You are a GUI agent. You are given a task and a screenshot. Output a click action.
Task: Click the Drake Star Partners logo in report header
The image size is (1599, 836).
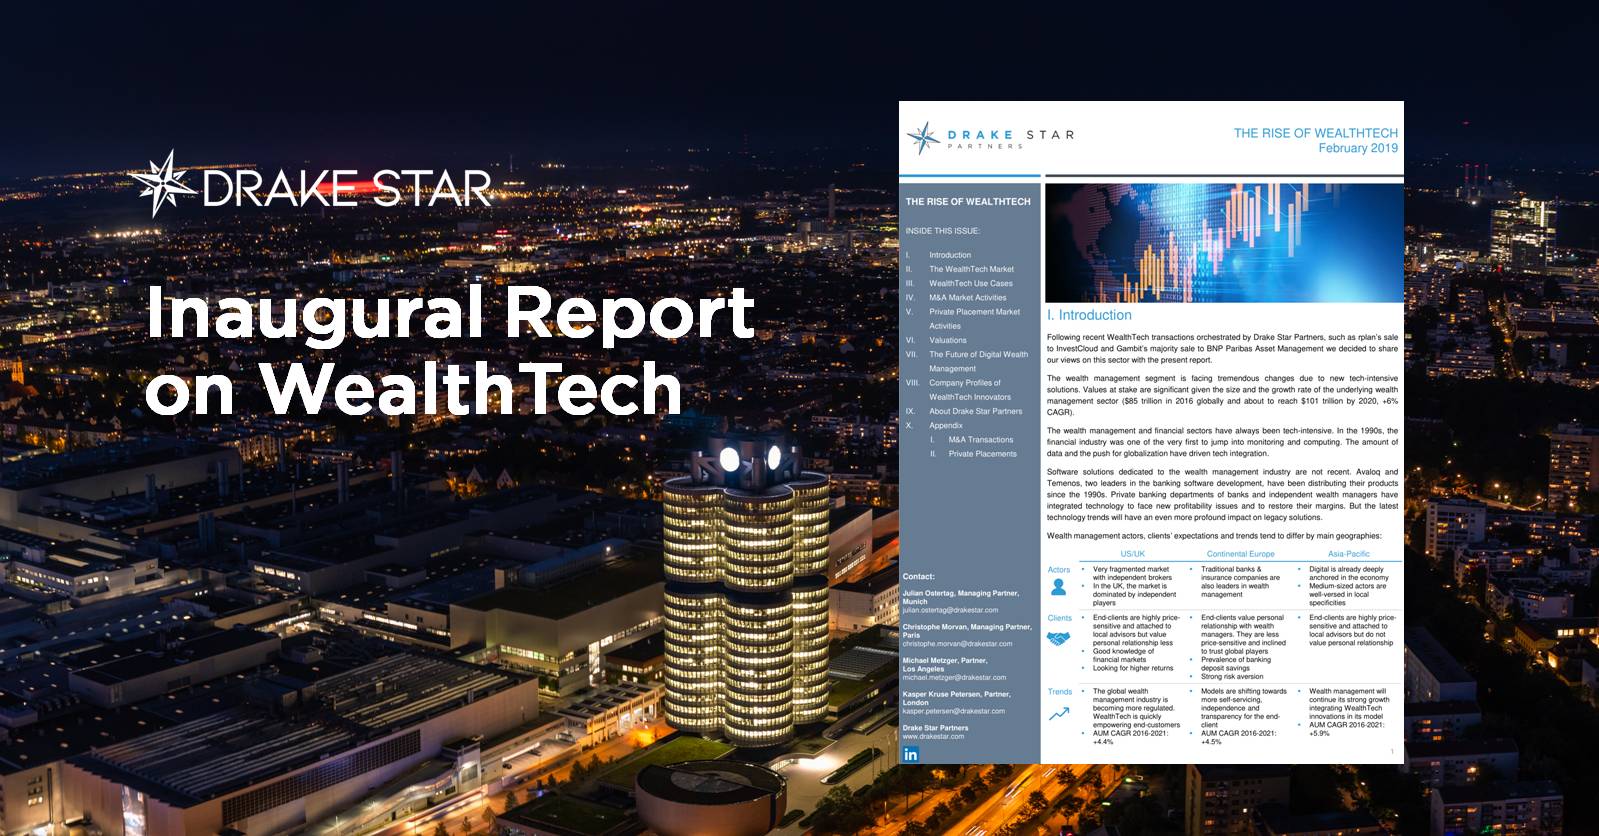coord(989,139)
